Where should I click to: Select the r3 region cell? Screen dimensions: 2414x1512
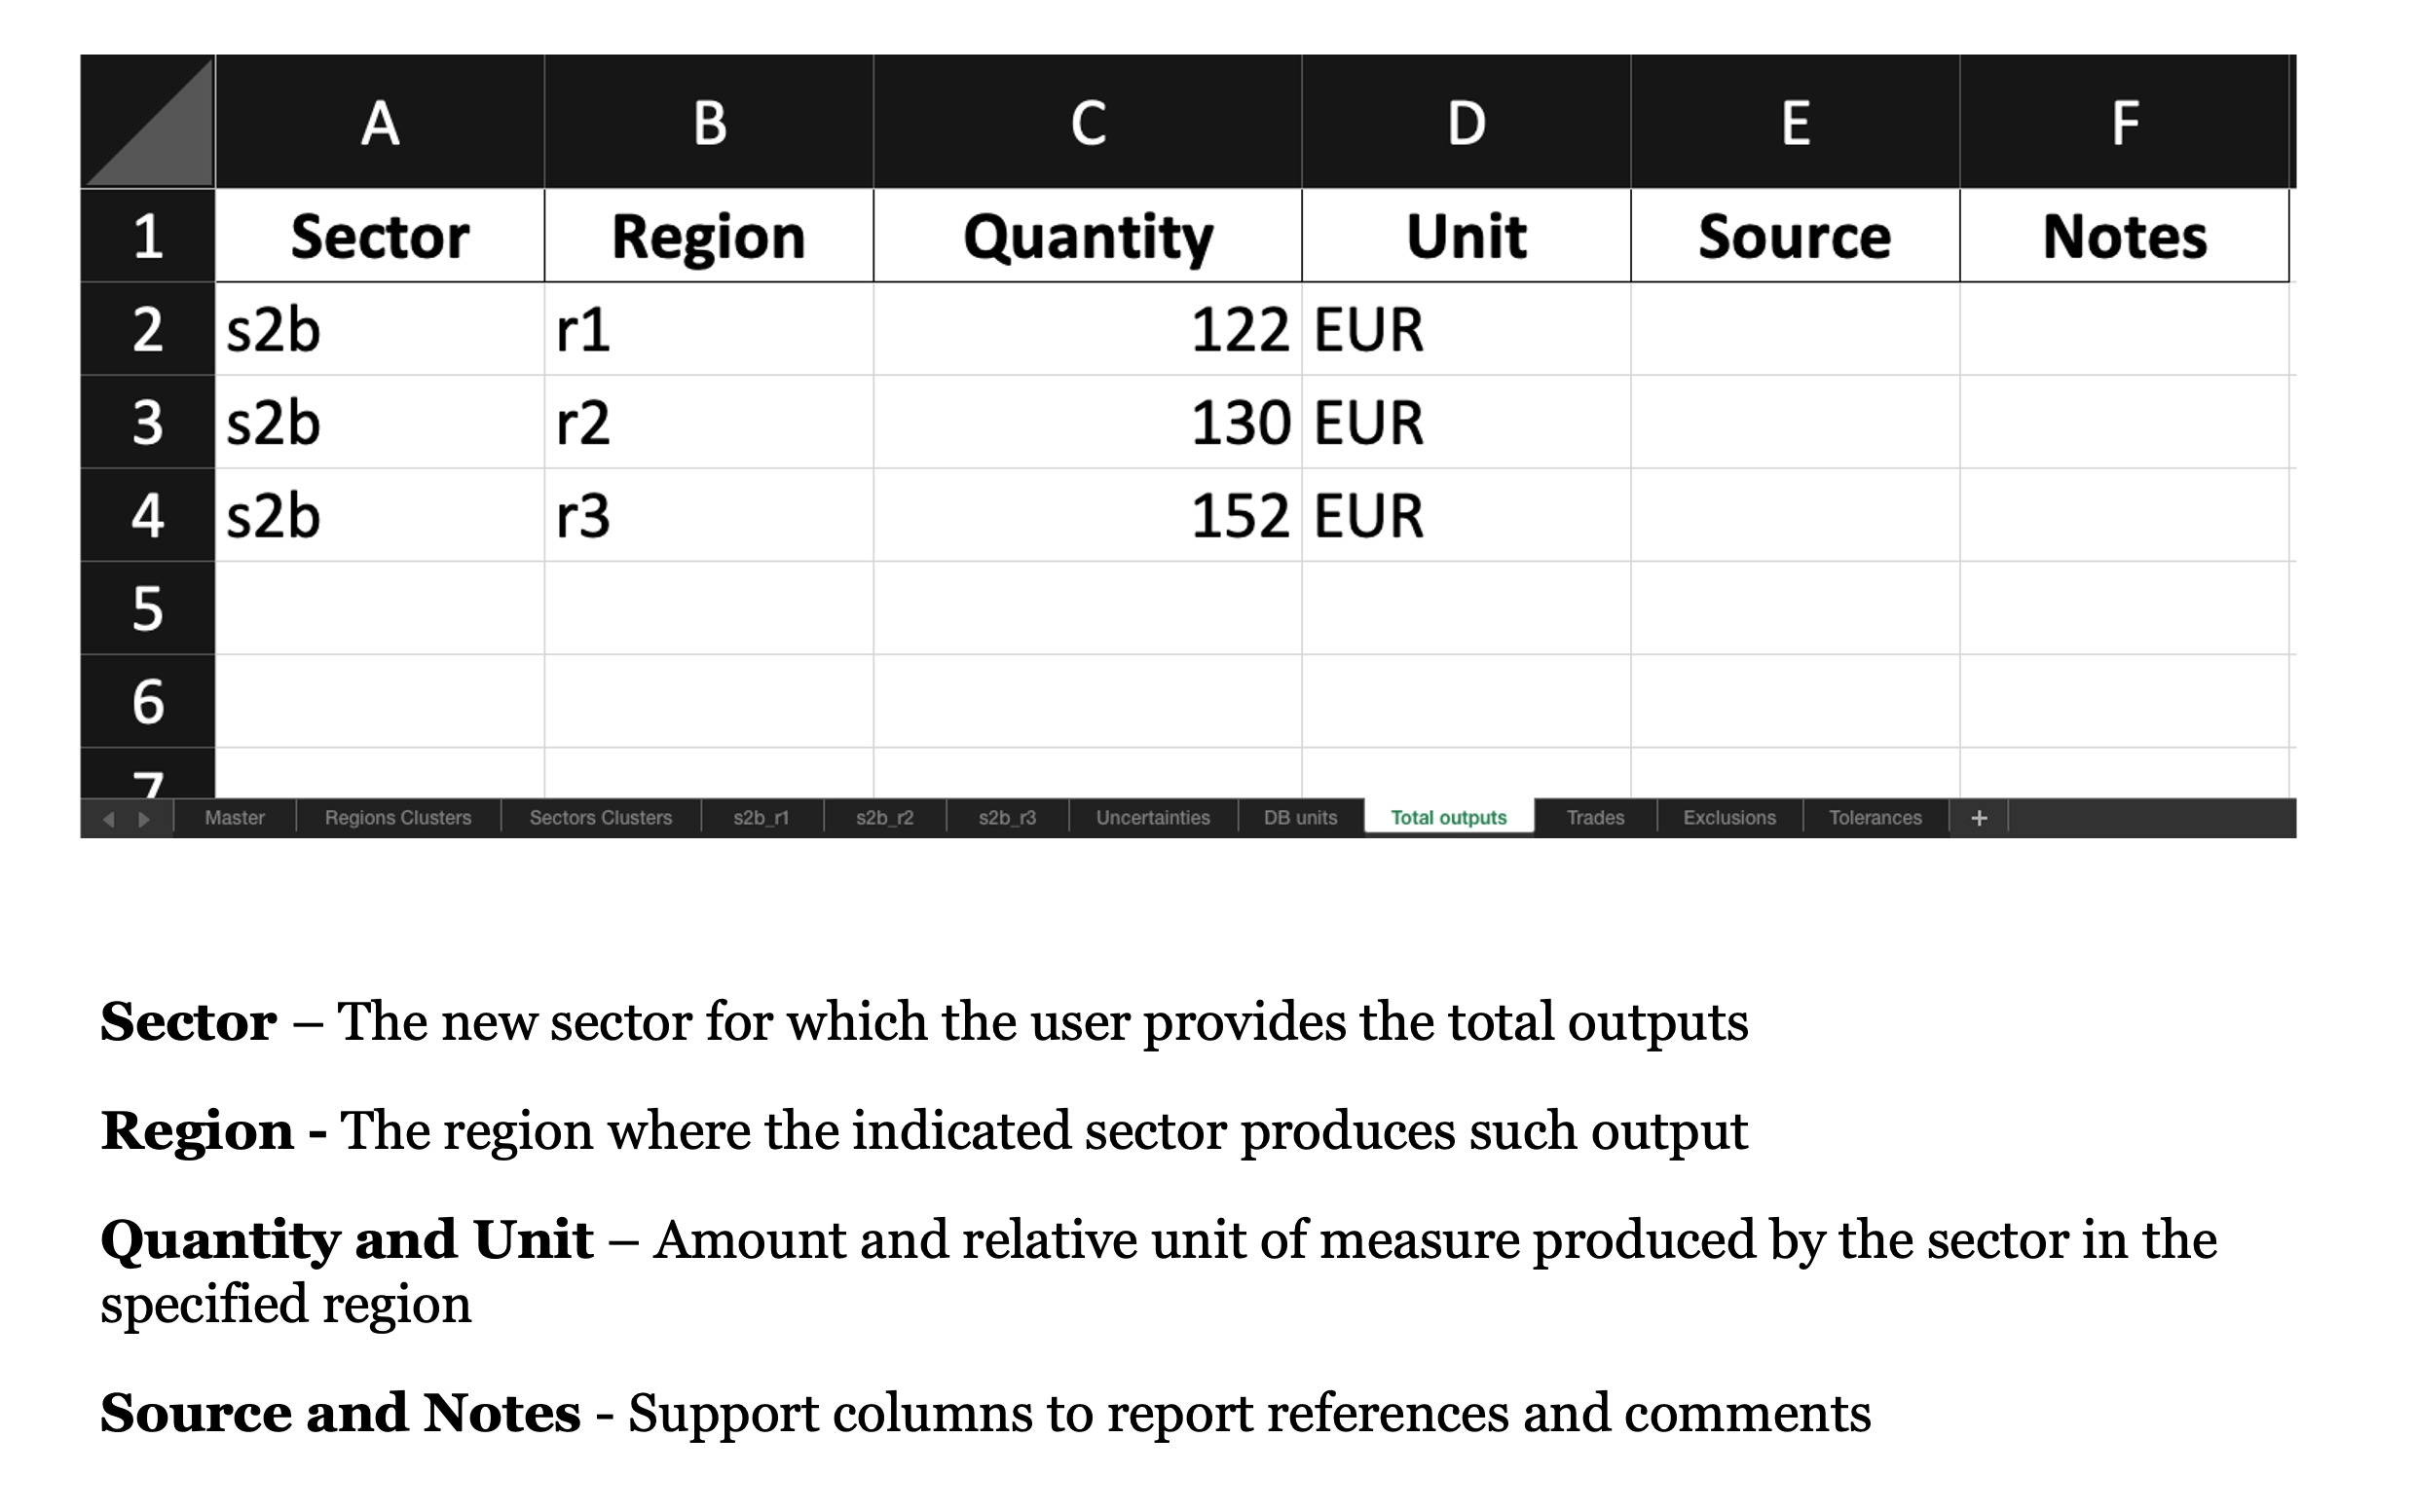[x=709, y=515]
